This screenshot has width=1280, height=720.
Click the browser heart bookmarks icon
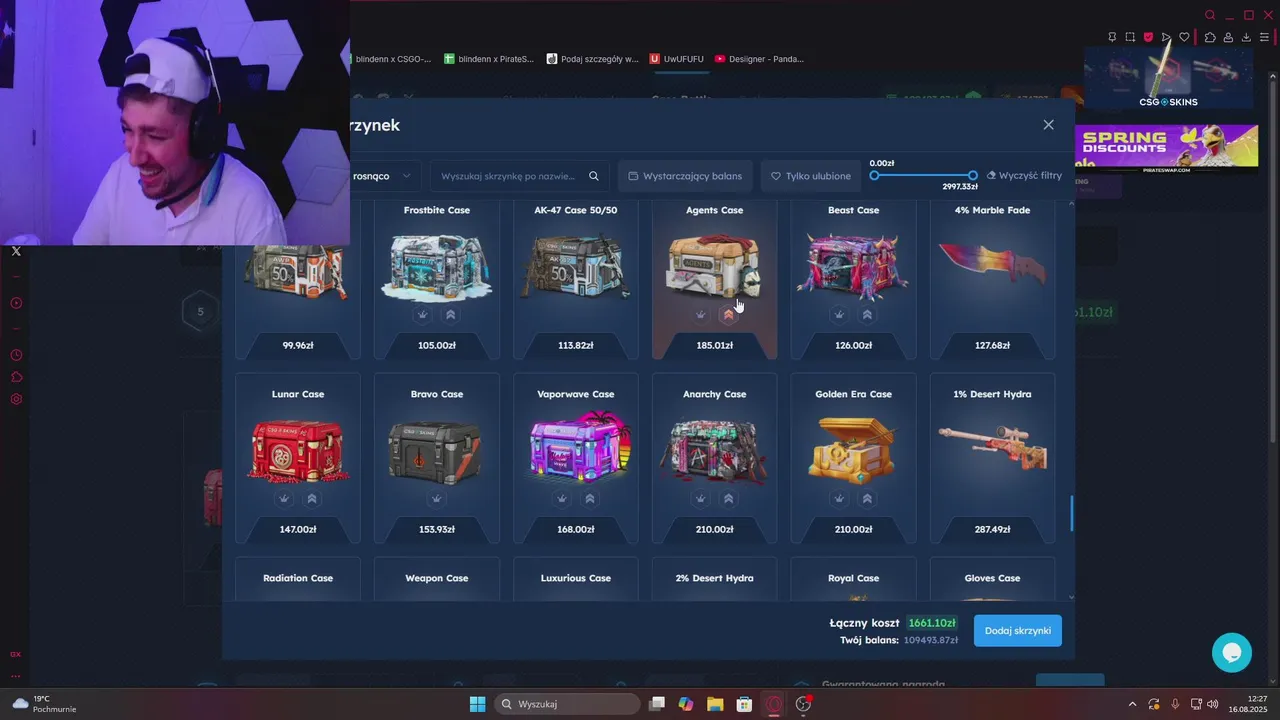click(1184, 37)
